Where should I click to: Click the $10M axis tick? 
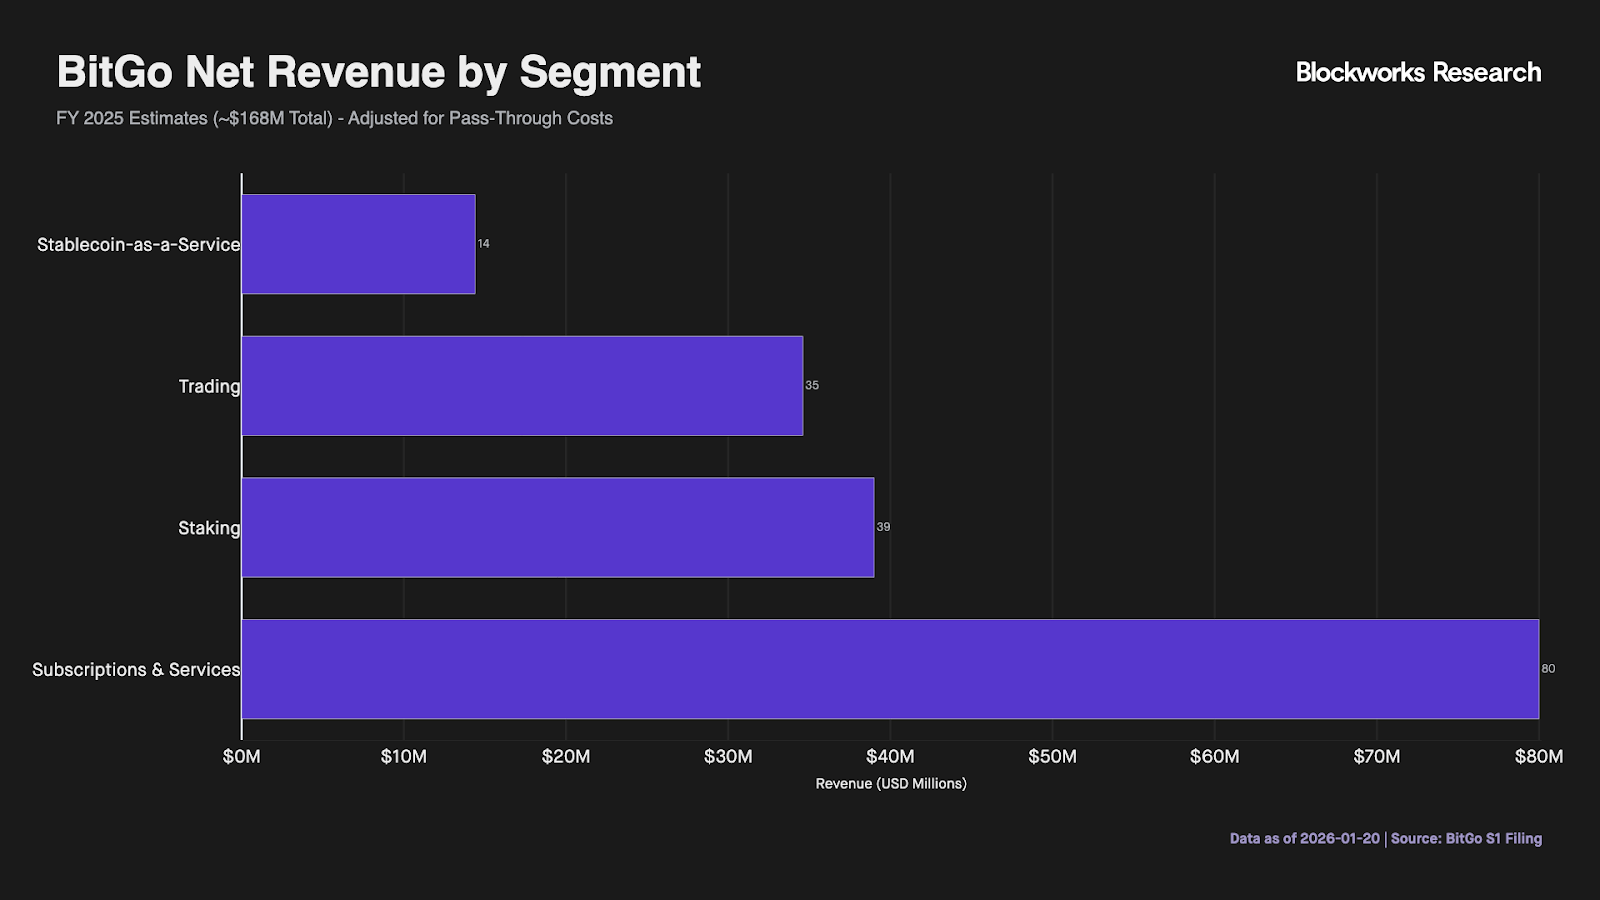click(x=404, y=756)
